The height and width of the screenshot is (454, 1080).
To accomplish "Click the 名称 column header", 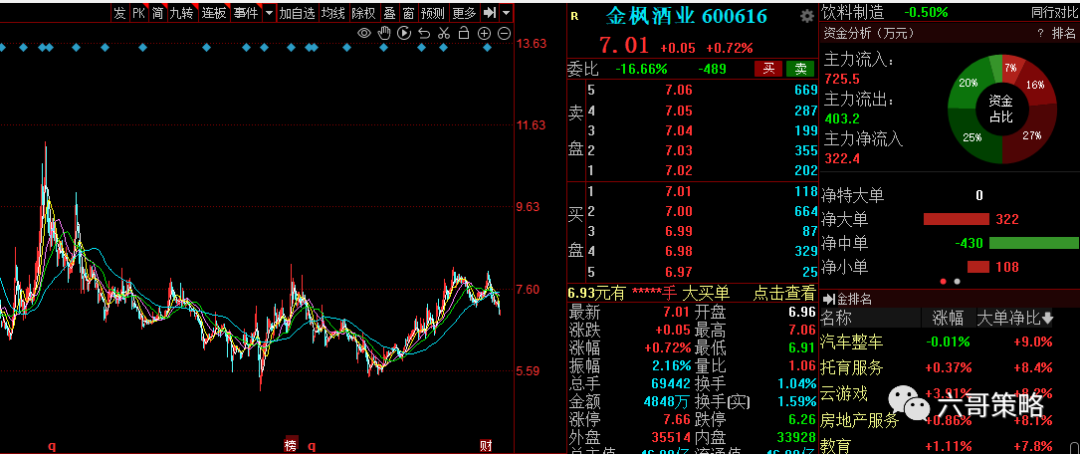I will click(836, 318).
